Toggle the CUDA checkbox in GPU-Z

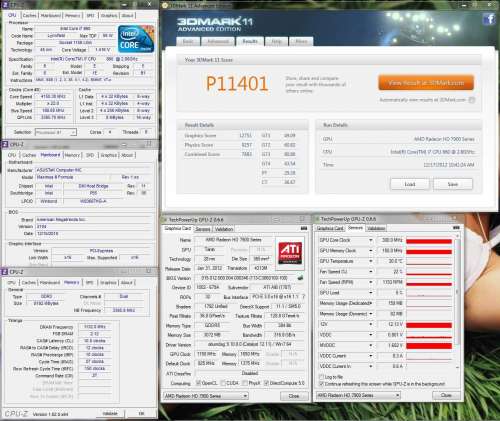[x=223, y=383]
